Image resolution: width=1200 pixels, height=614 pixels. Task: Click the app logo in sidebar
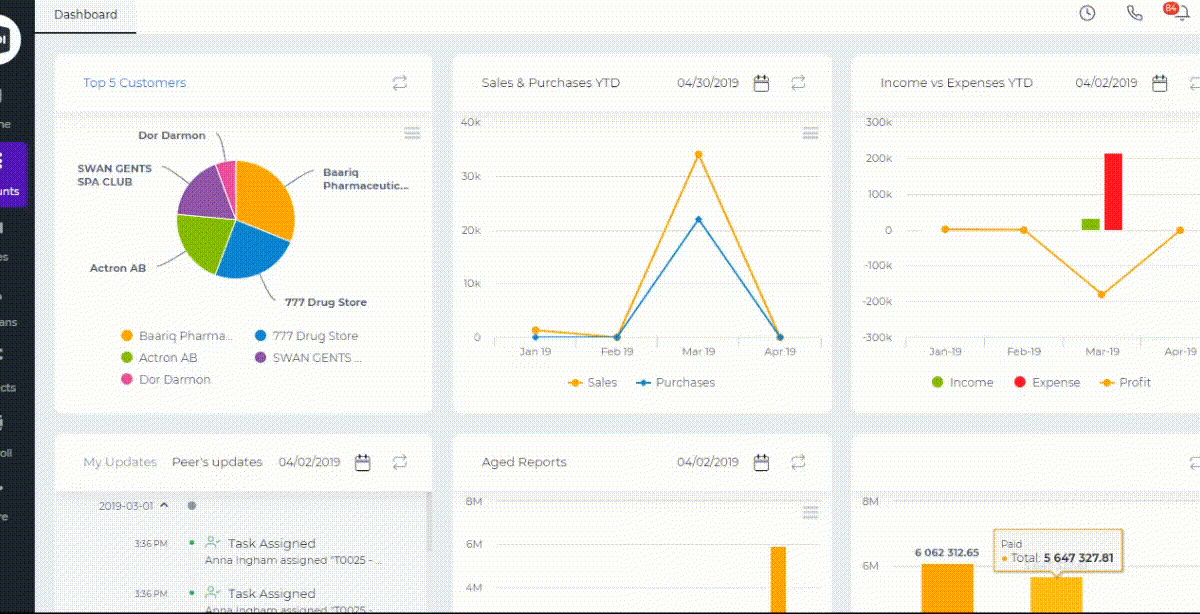point(5,38)
